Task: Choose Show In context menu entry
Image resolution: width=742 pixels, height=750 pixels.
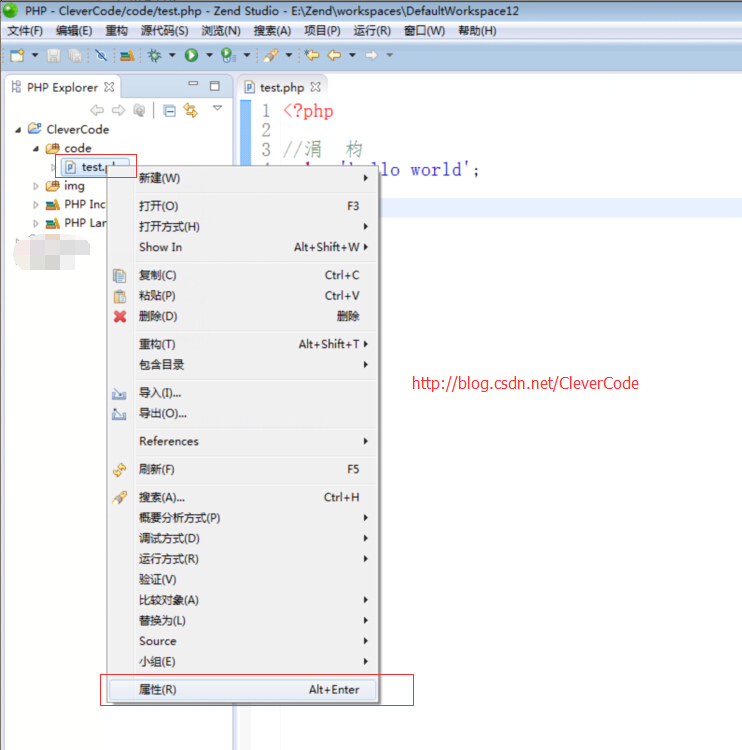Action: click(243, 247)
